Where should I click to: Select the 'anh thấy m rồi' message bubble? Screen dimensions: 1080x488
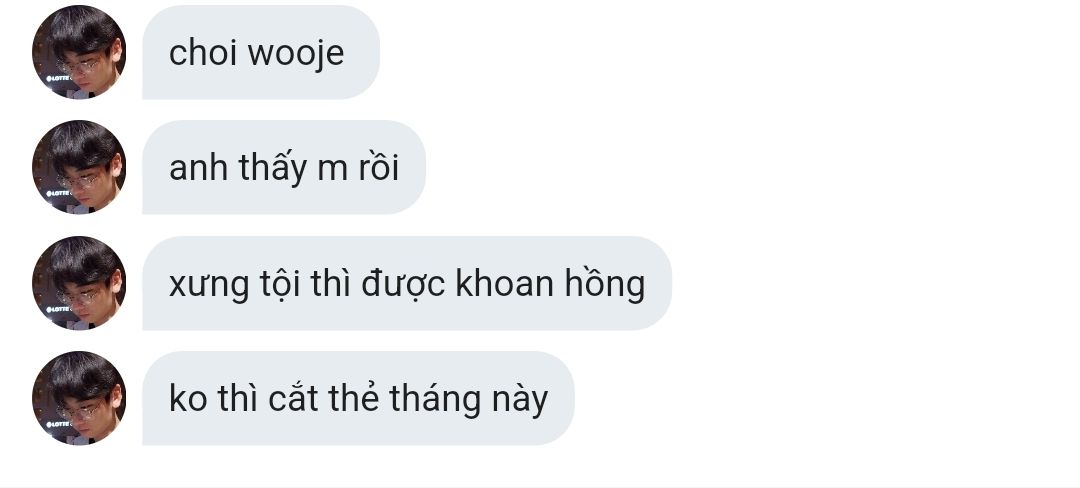coord(284,167)
